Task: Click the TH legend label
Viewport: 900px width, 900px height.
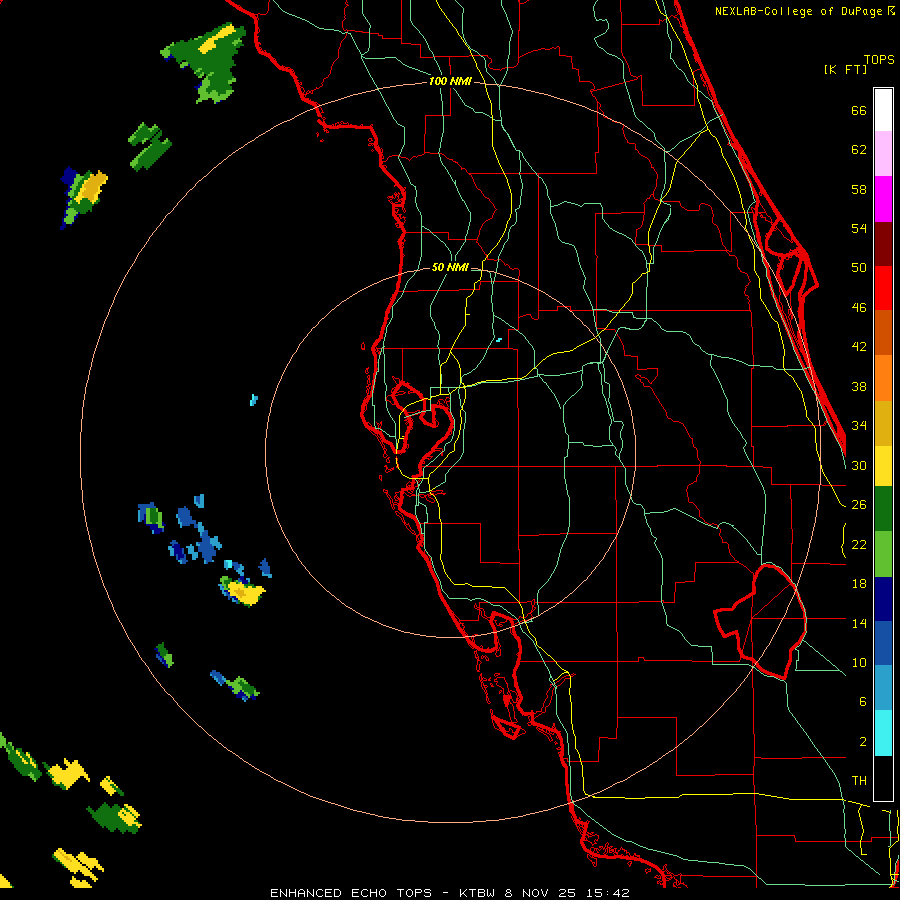Action: (859, 781)
